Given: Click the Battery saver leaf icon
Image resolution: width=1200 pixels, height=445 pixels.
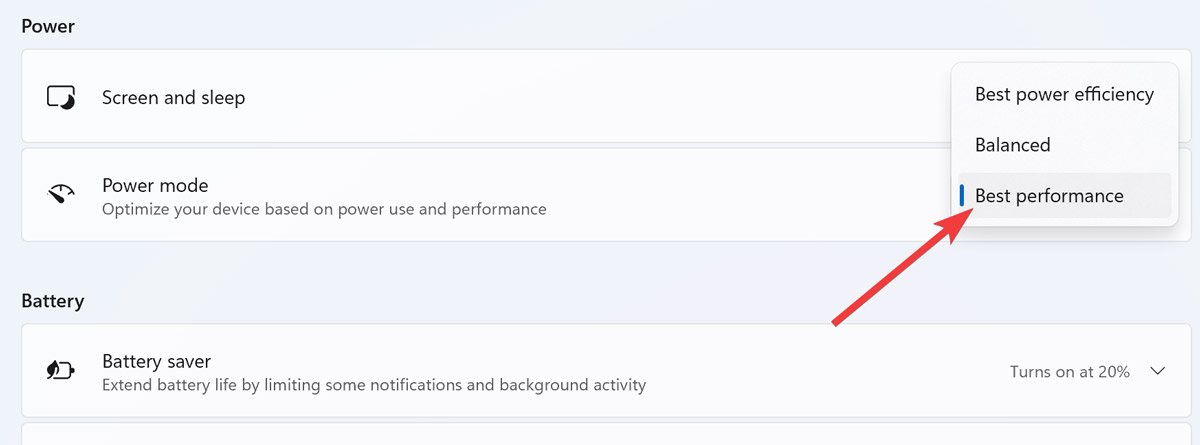Looking at the screenshot, I should click(x=61, y=371).
